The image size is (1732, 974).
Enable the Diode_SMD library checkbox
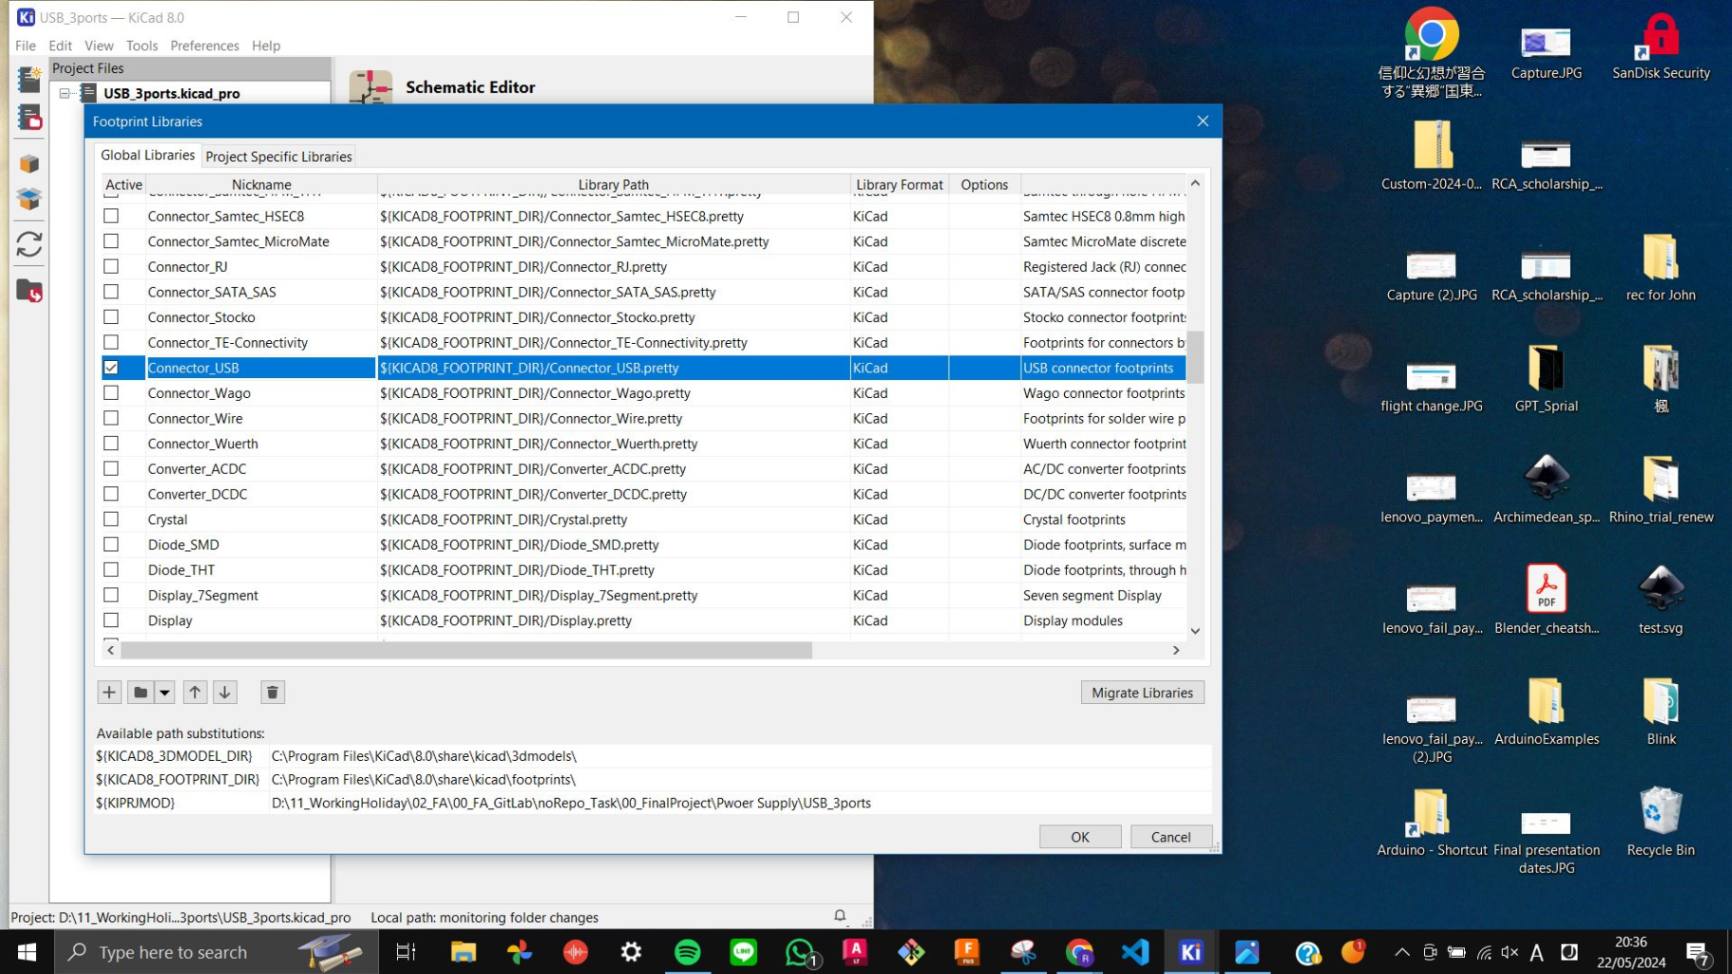coord(111,544)
